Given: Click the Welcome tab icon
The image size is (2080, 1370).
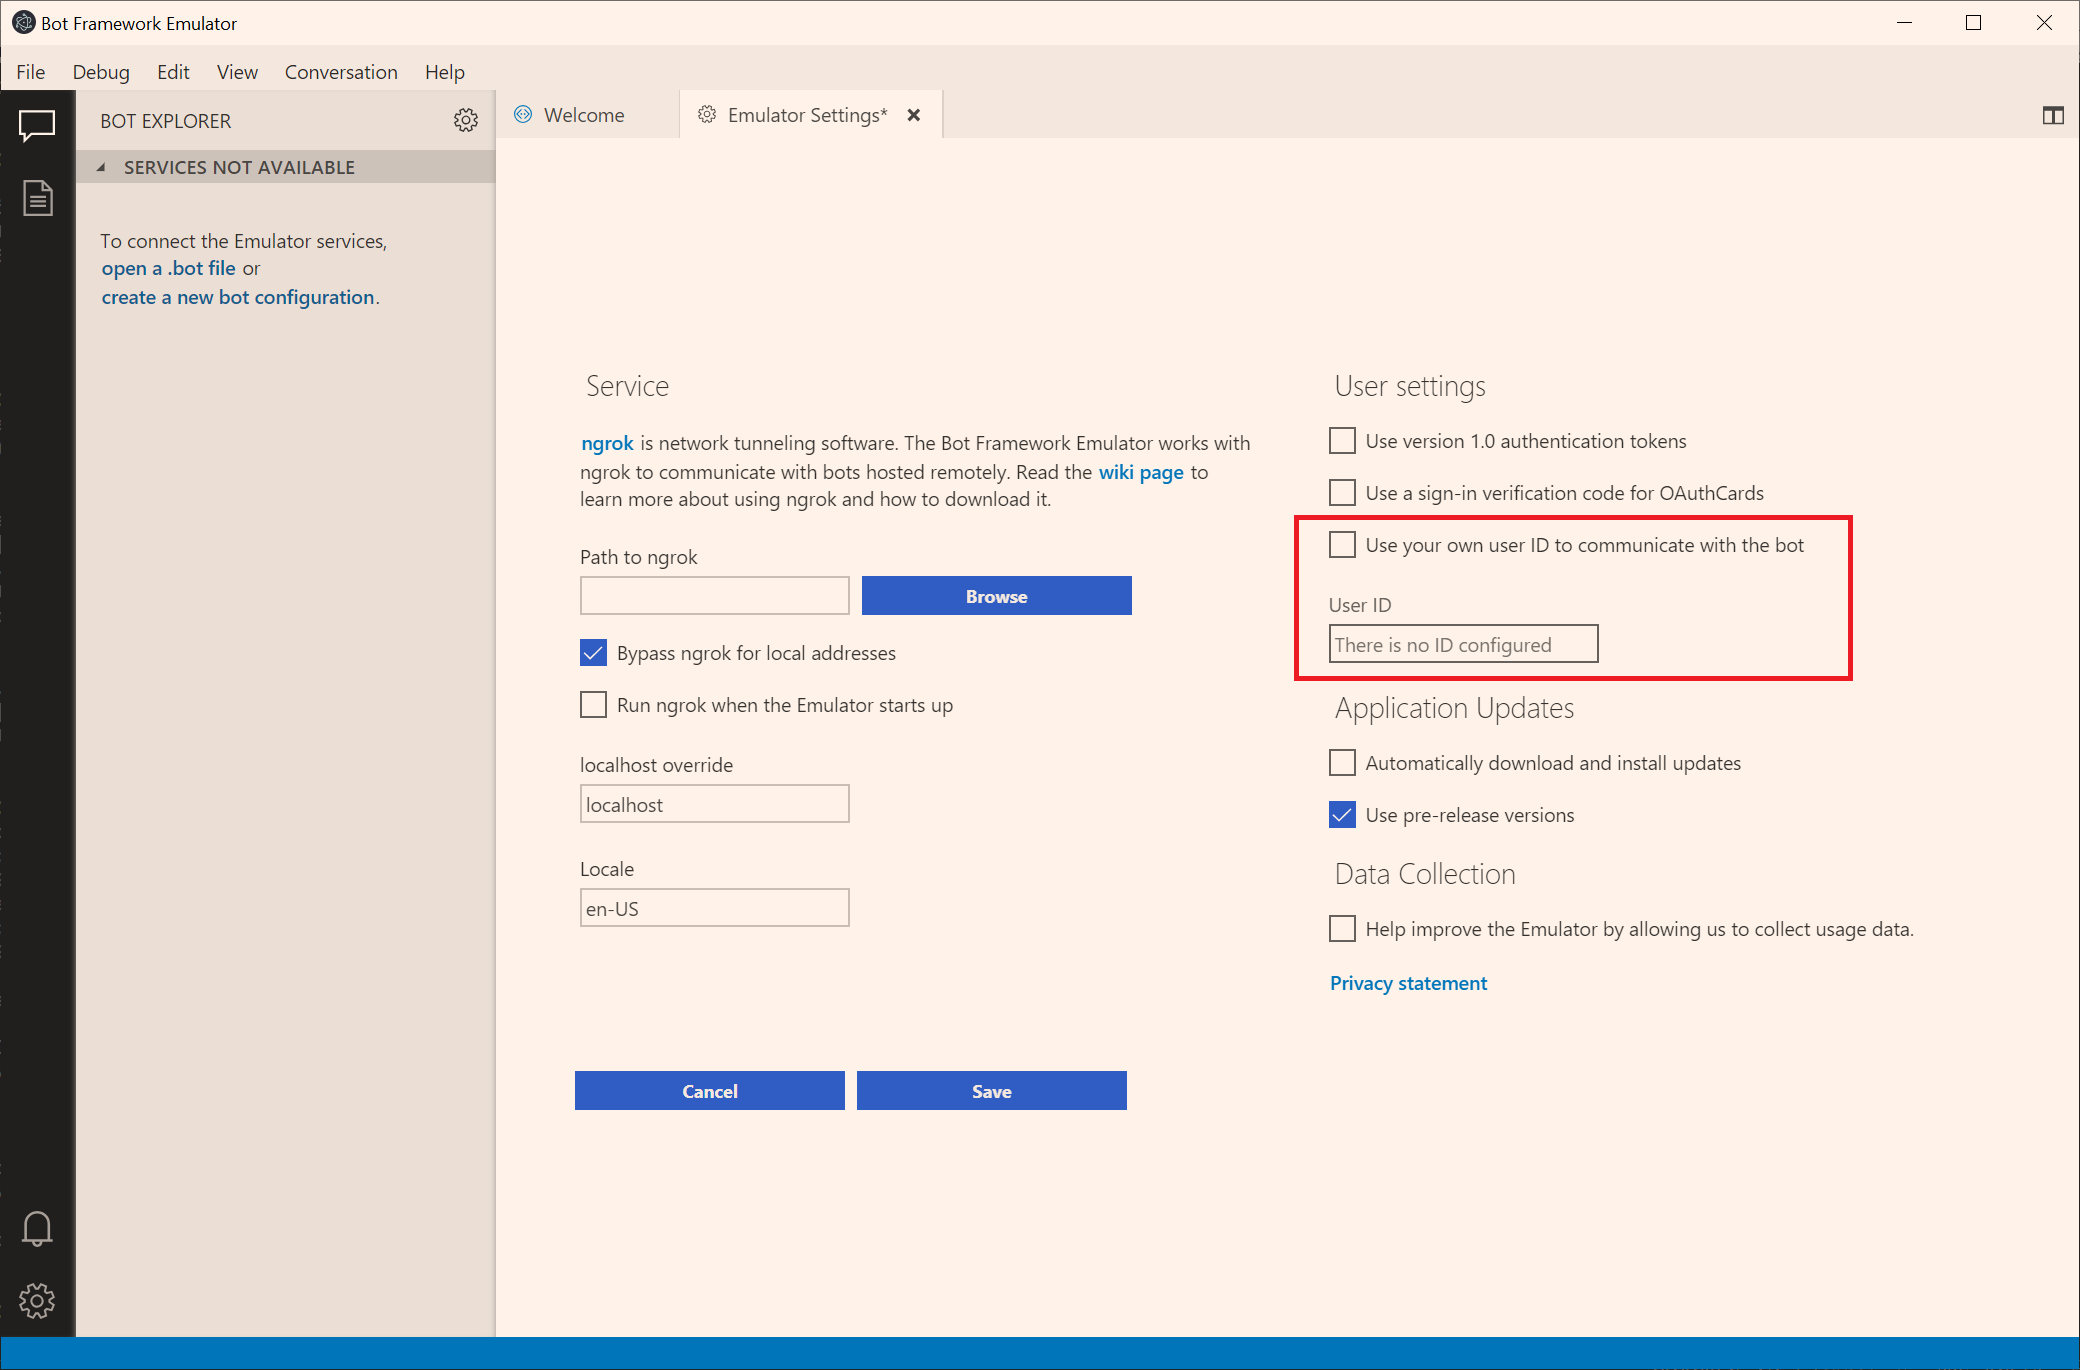Looking at the screenshot, I should tap(523, 115).
